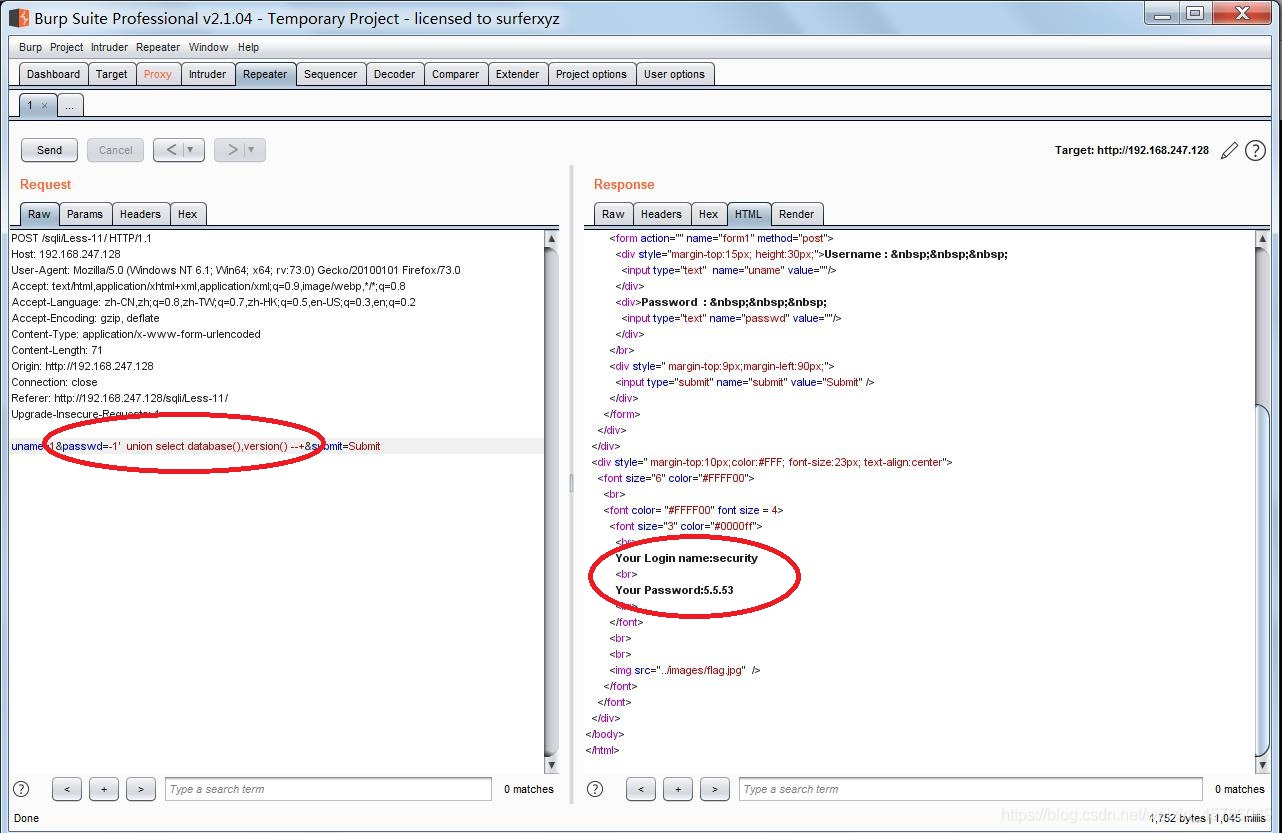The image size is (1282, 833).
Task: Select the response Raw tab
Action: (x=613, y=214)
